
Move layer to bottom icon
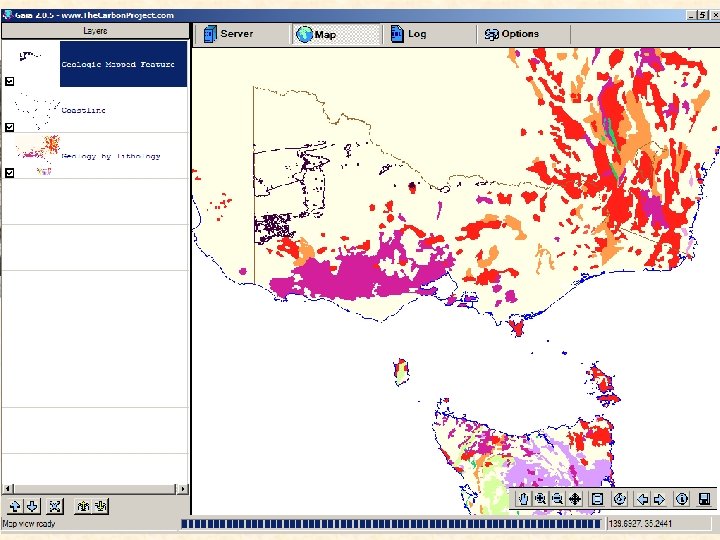tap(101, 506)
